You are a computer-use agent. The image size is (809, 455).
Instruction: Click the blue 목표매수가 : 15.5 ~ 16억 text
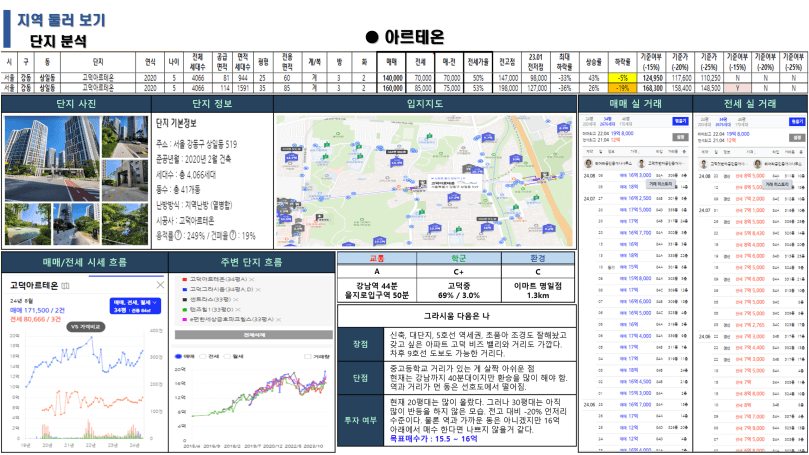click(x=433, y=438)
